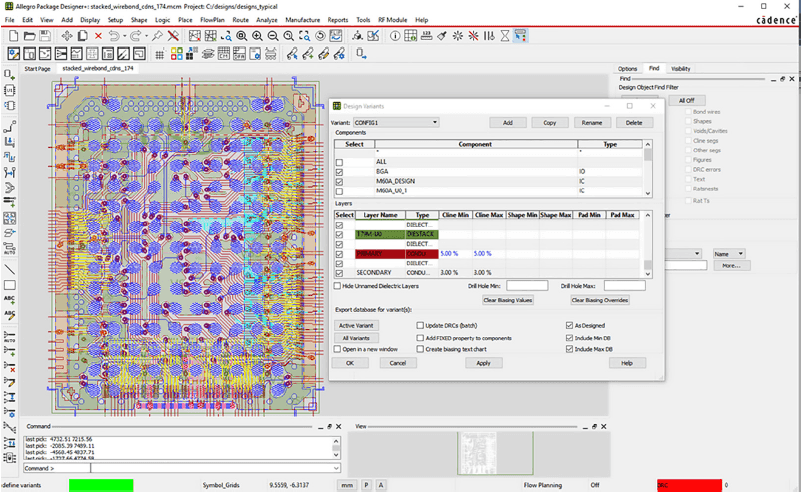Switch to the Options tab
This screenshot has height=496, width=806.
[627, 69]
